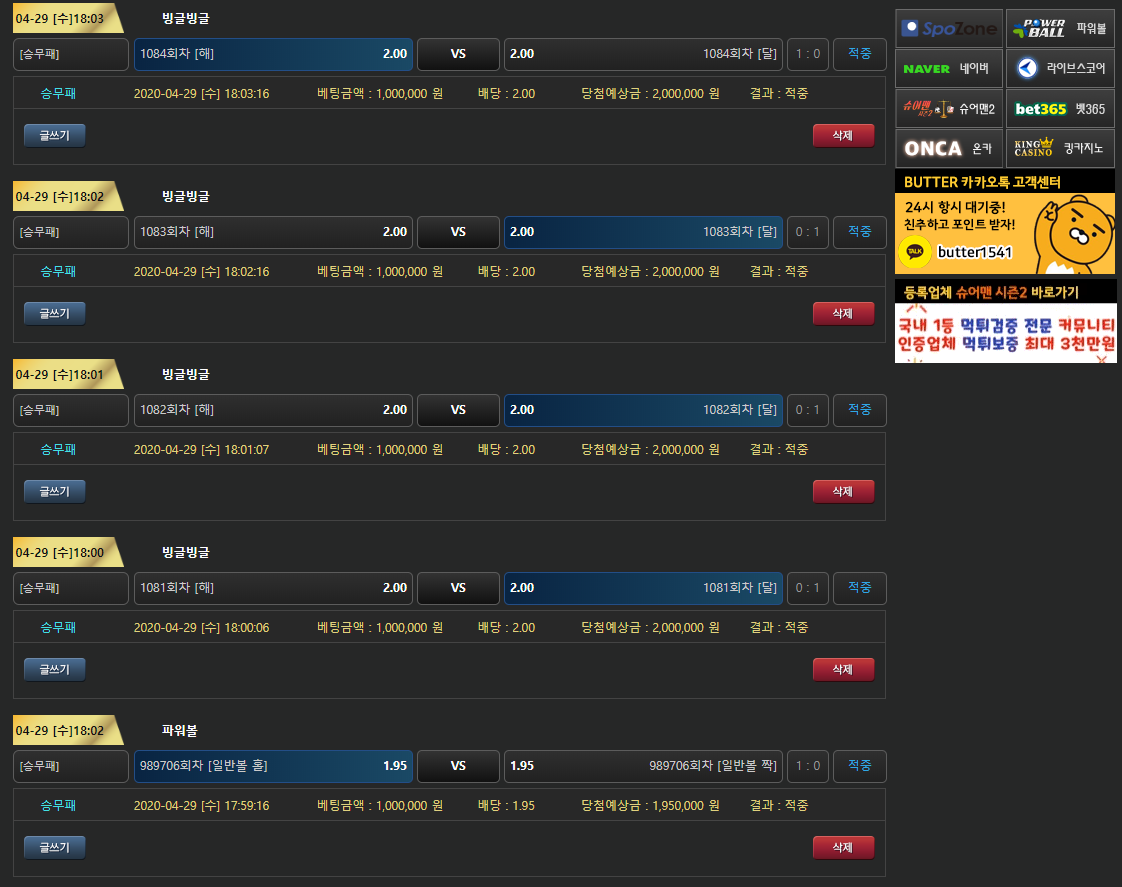1122x887 pixels.
Task: Delete the 1082회차 bet entry
Action: pos(843,492)
